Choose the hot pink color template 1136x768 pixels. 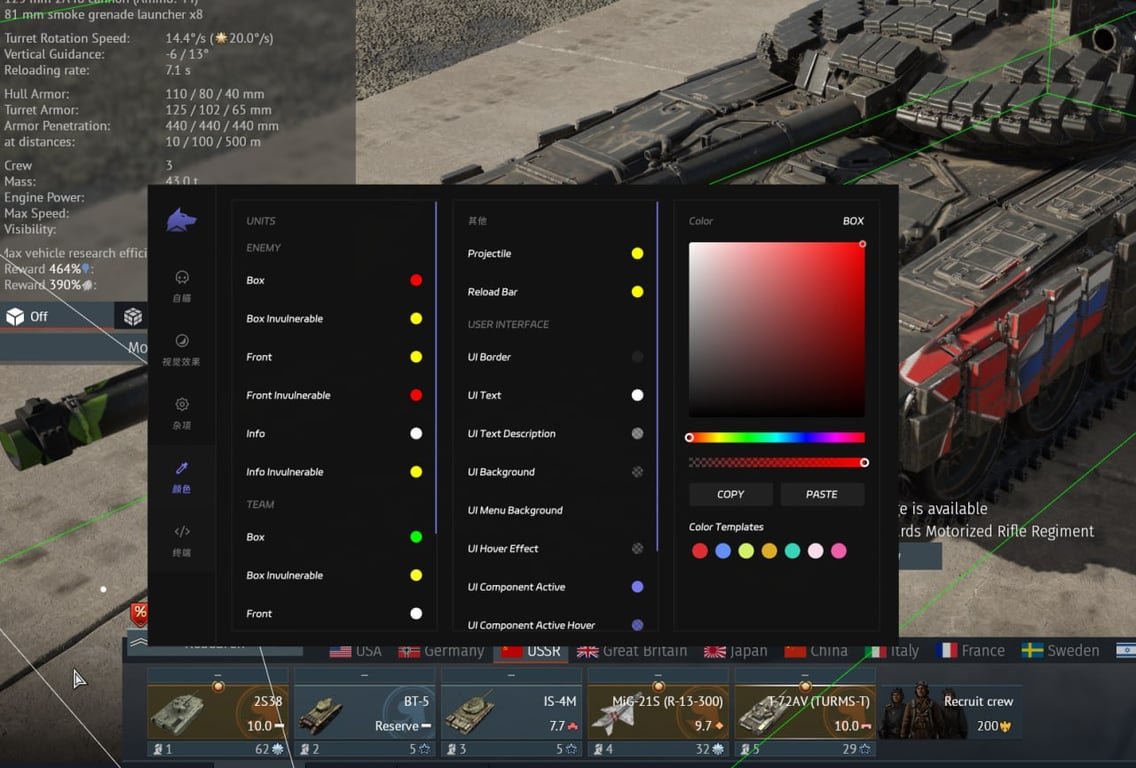(839, 551)
